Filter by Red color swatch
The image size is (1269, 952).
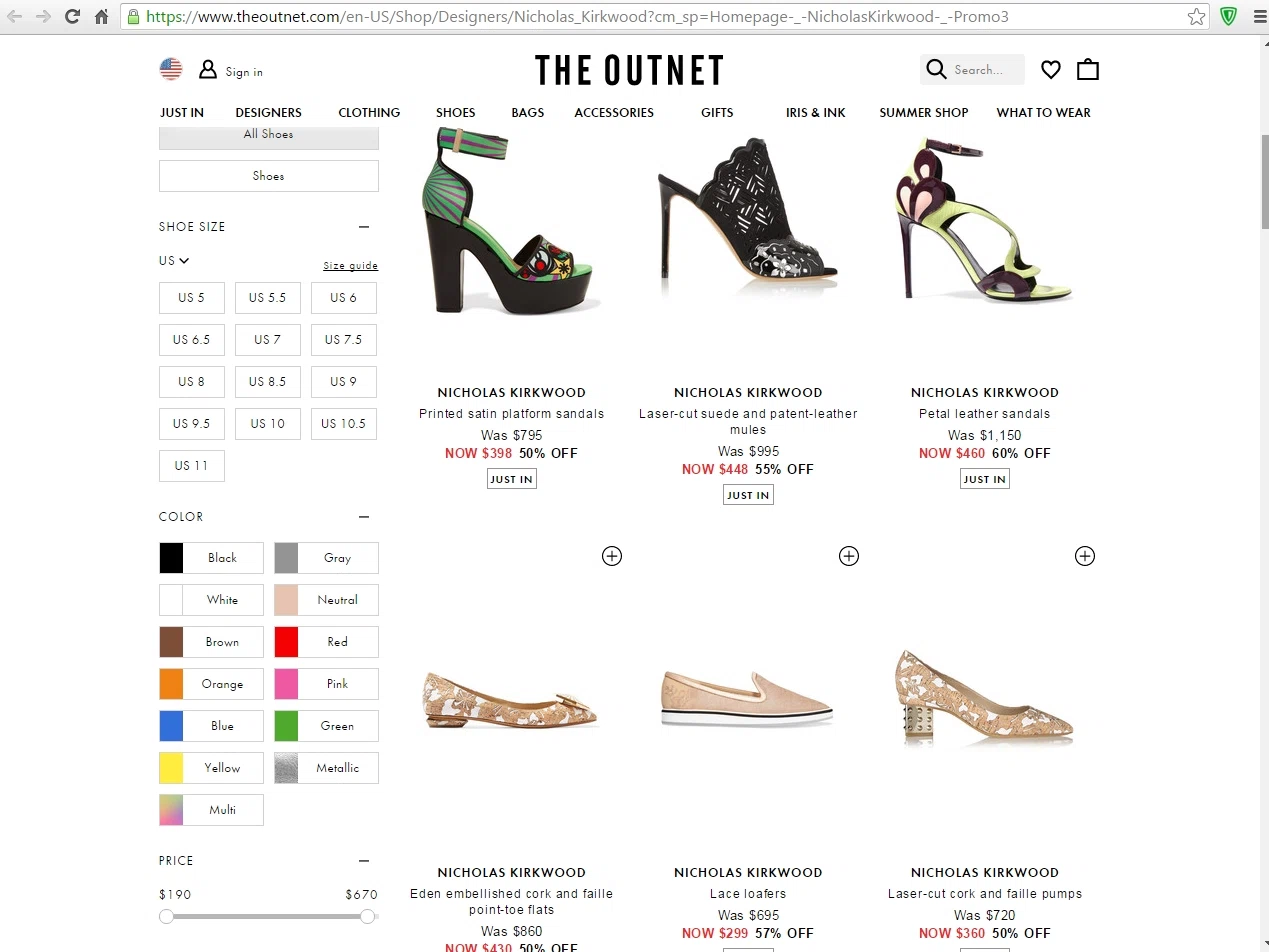click(x=326, y=642)
